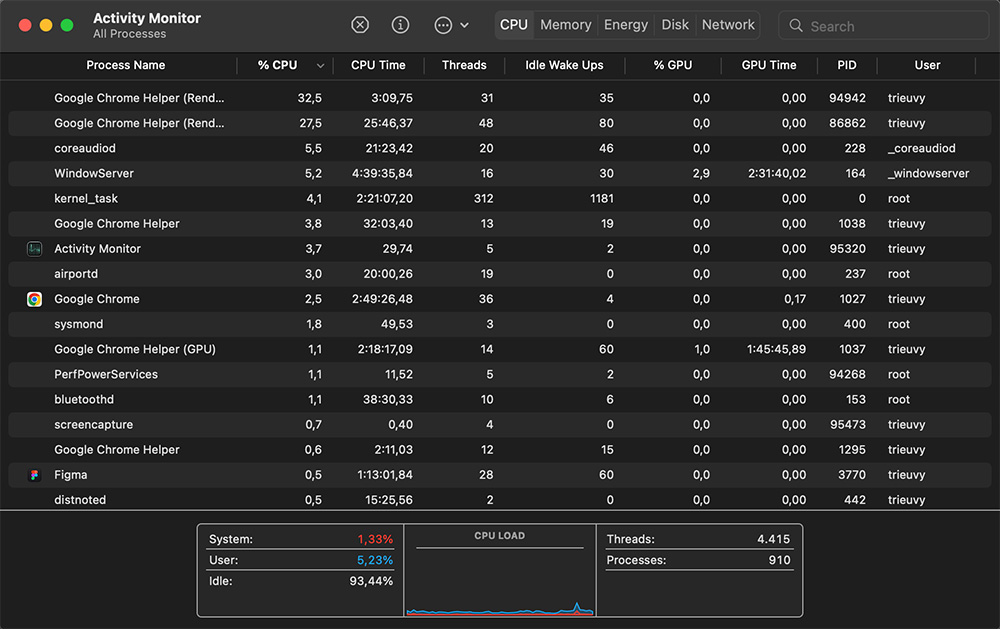
Task: Sort by the Threads column header
Action: pos(464,65)
